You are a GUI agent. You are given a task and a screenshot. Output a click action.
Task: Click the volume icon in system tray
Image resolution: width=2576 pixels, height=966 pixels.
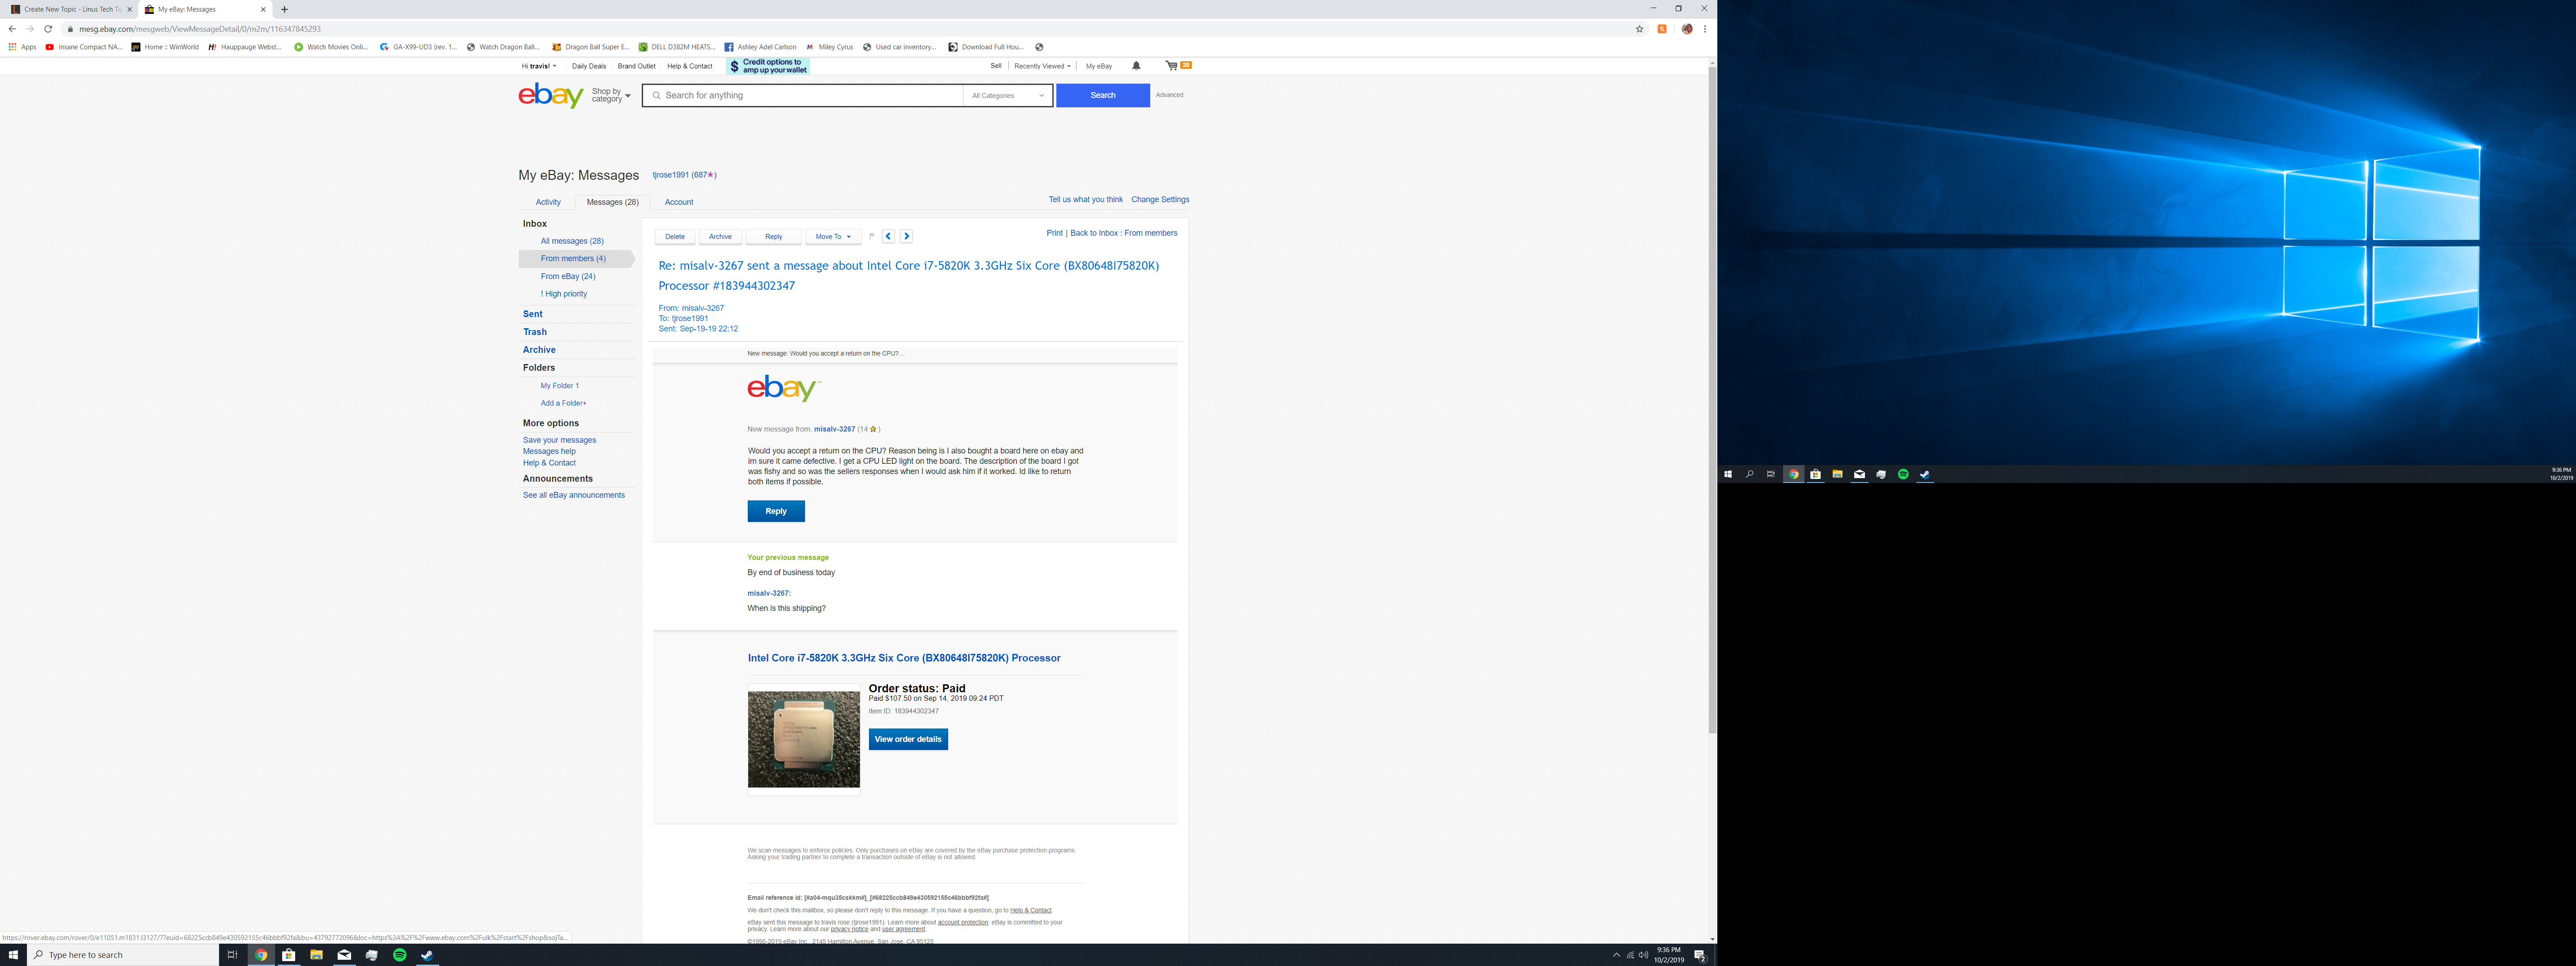(x=1643, y=955)
